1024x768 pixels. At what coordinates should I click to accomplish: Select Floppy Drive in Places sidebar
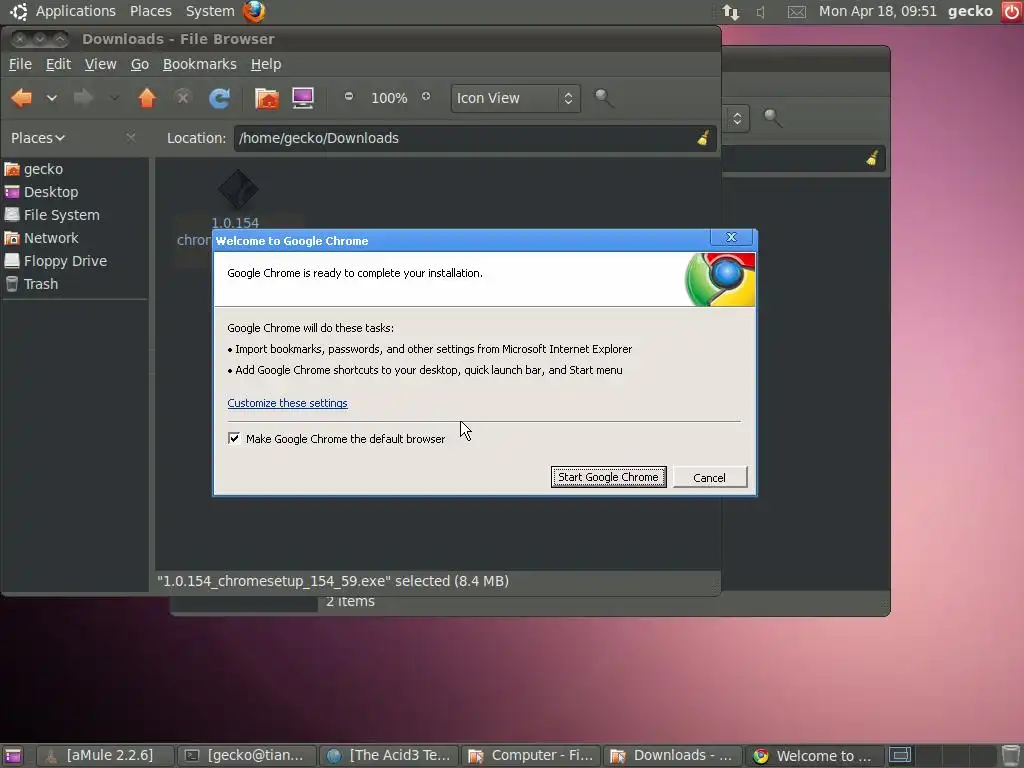pos(75,261)
